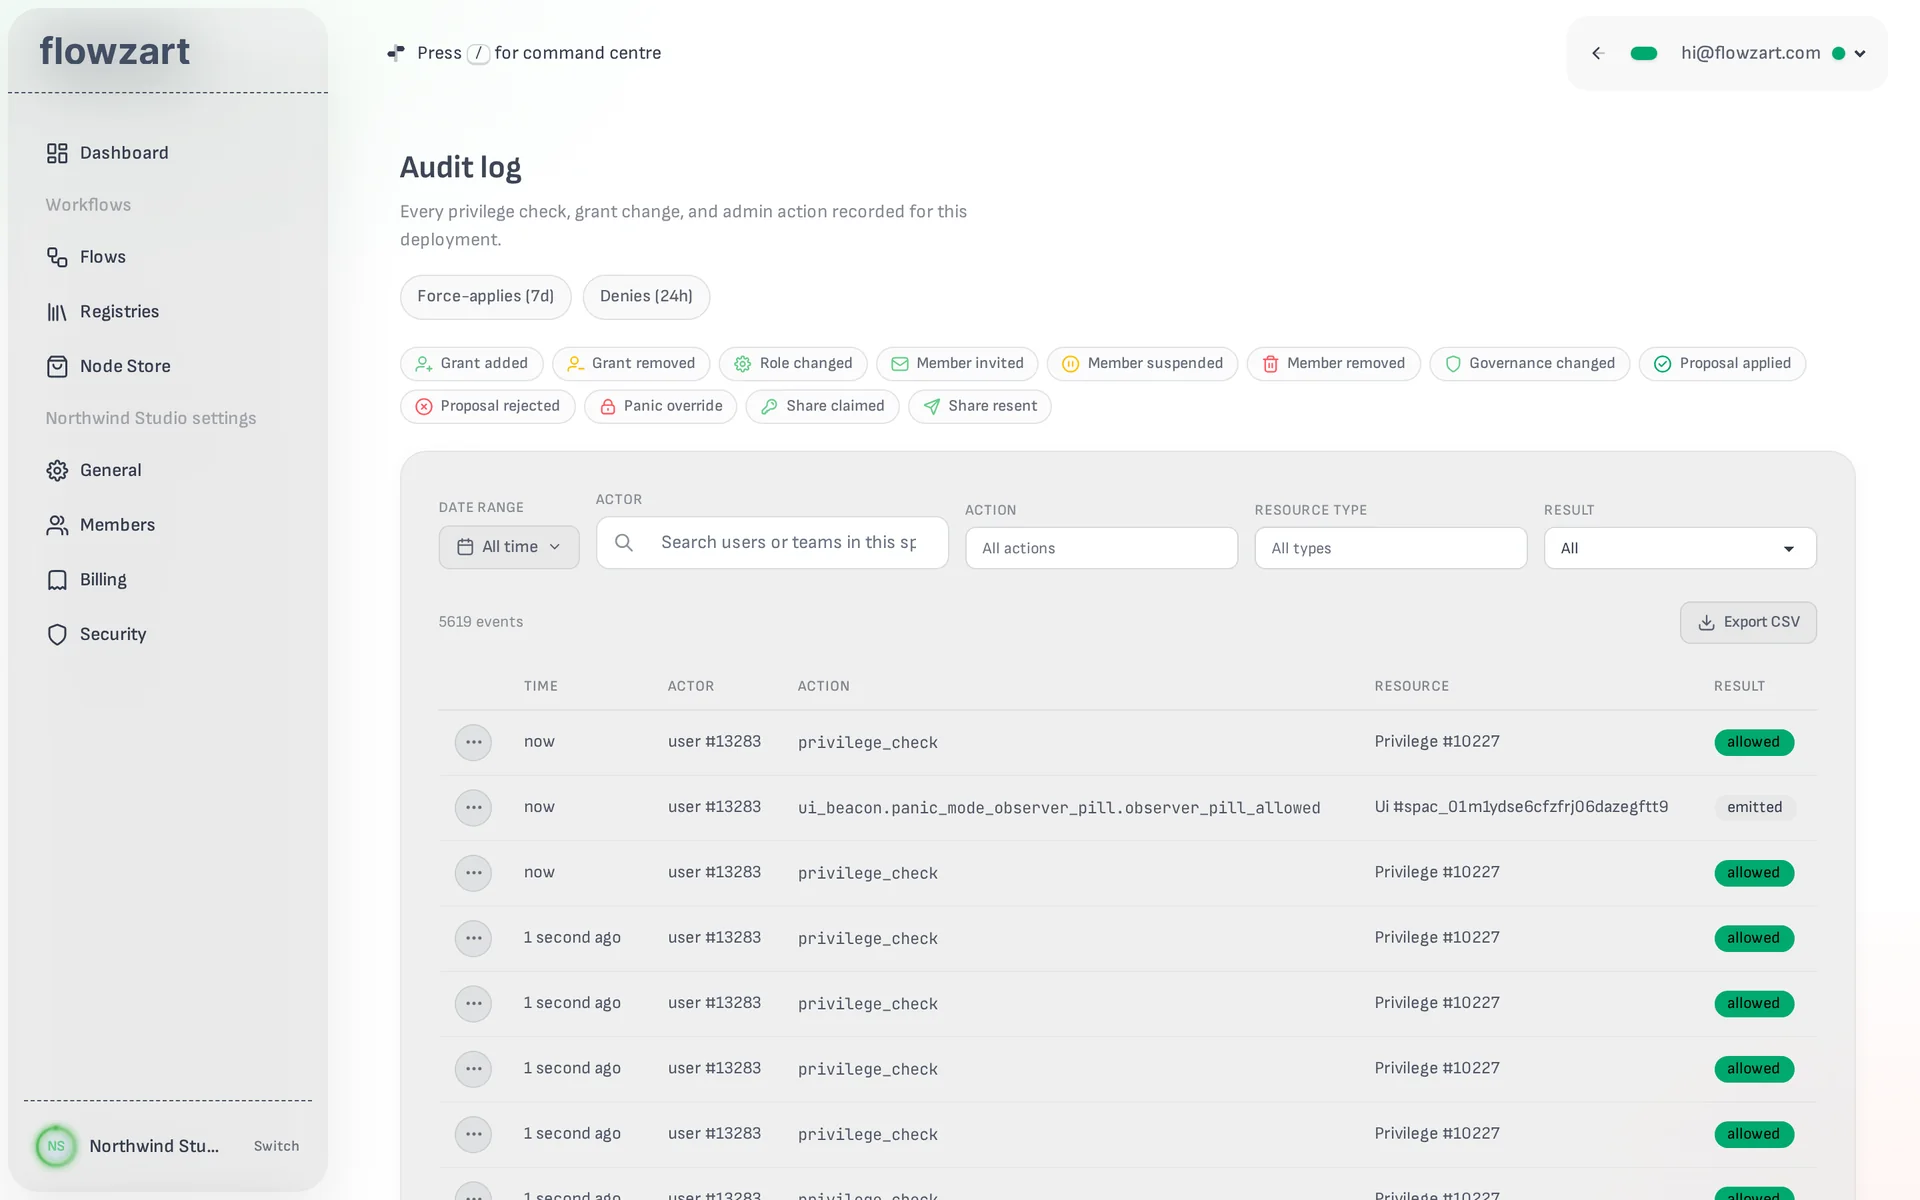Screen dimensions: 1920x1200
Task: Click the Export CSV button
Action: (1748, 622)
